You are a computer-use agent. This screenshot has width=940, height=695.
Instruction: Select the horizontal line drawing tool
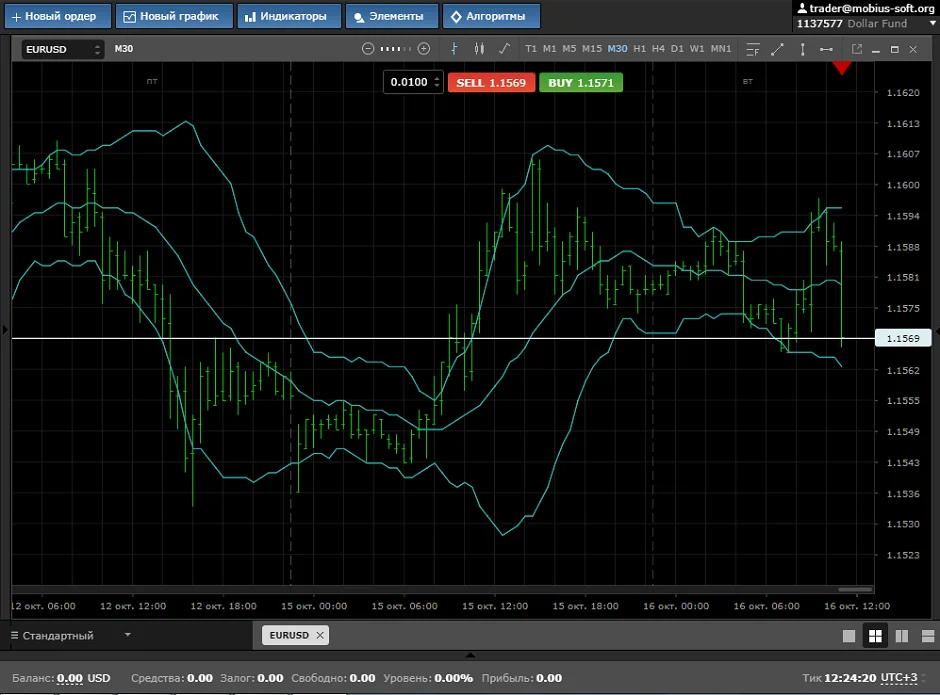826,50
